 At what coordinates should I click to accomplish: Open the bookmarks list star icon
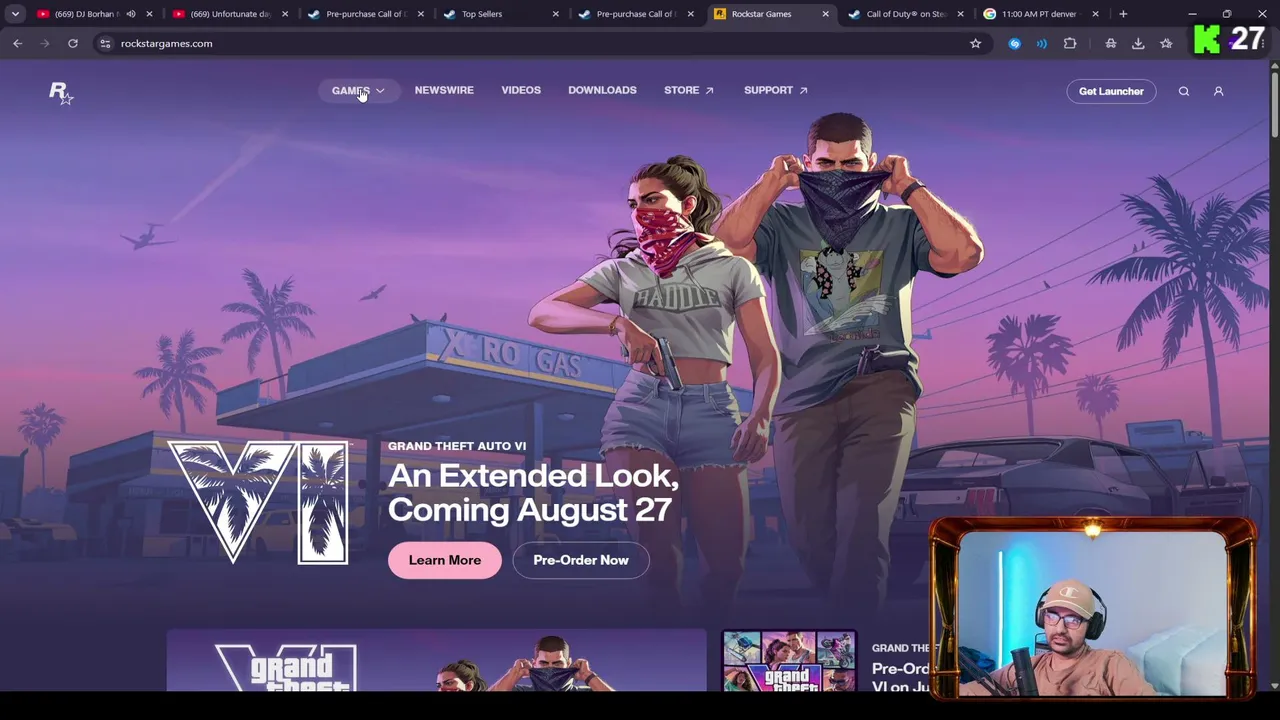[x=1166, y=43]
